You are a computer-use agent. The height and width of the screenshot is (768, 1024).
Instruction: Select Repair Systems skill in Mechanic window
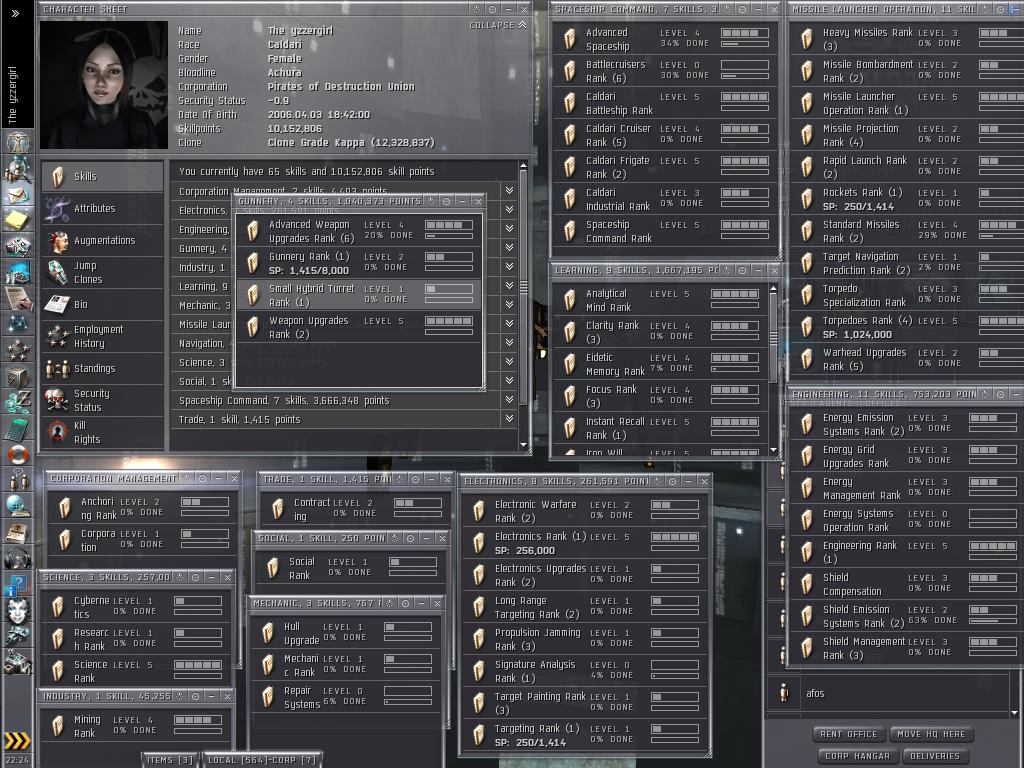coord(347,697)
